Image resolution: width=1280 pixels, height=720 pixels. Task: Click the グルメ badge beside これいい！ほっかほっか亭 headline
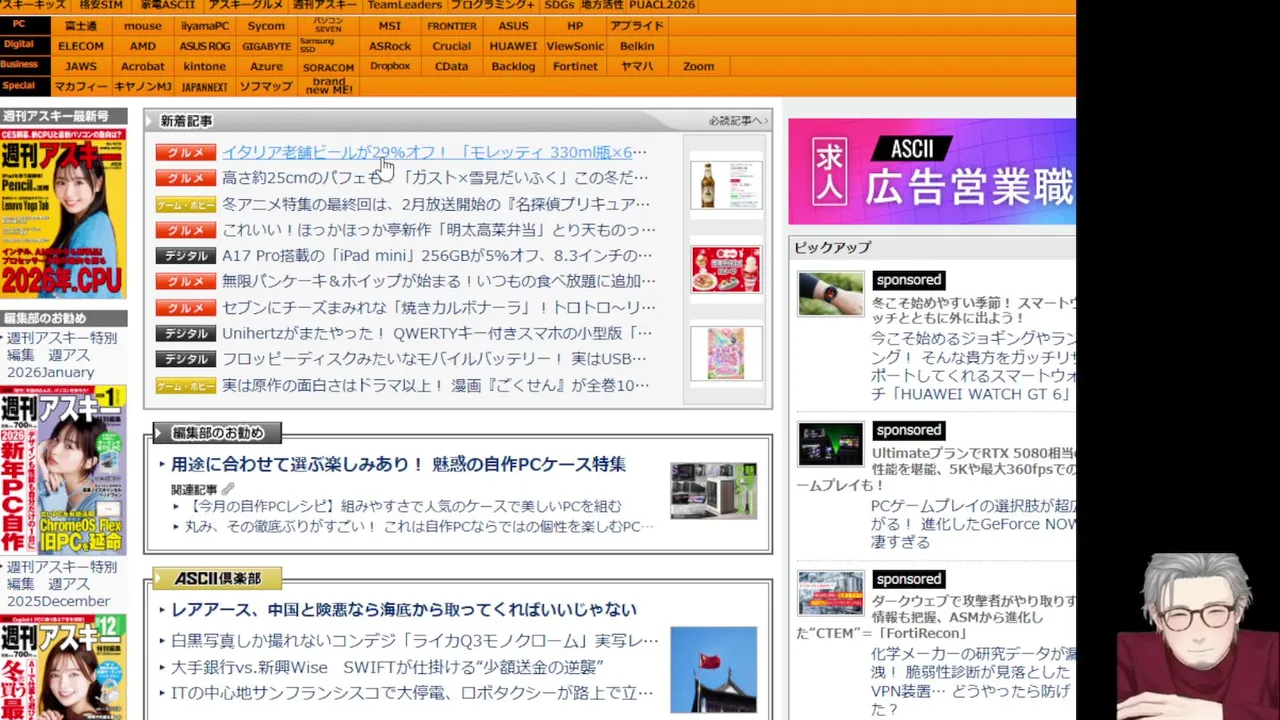(186, 230)
